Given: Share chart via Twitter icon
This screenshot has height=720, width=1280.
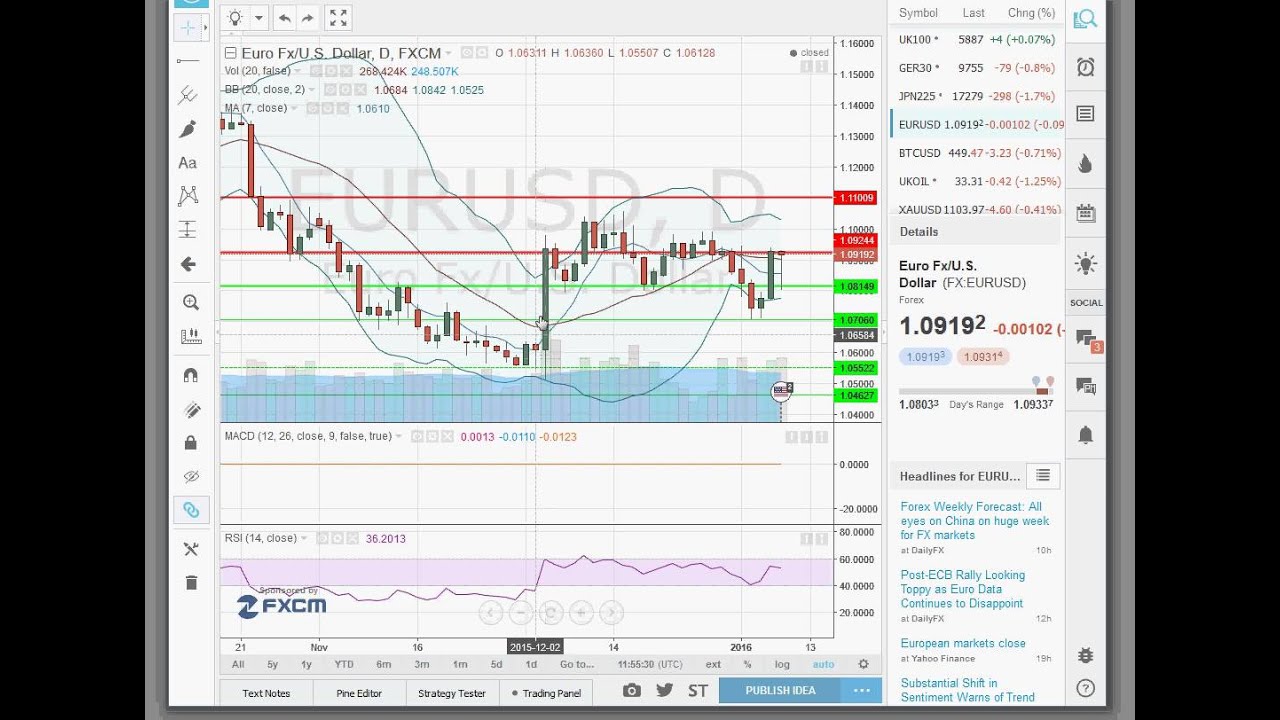Looking at the screenshot, I should pos(664,690).
